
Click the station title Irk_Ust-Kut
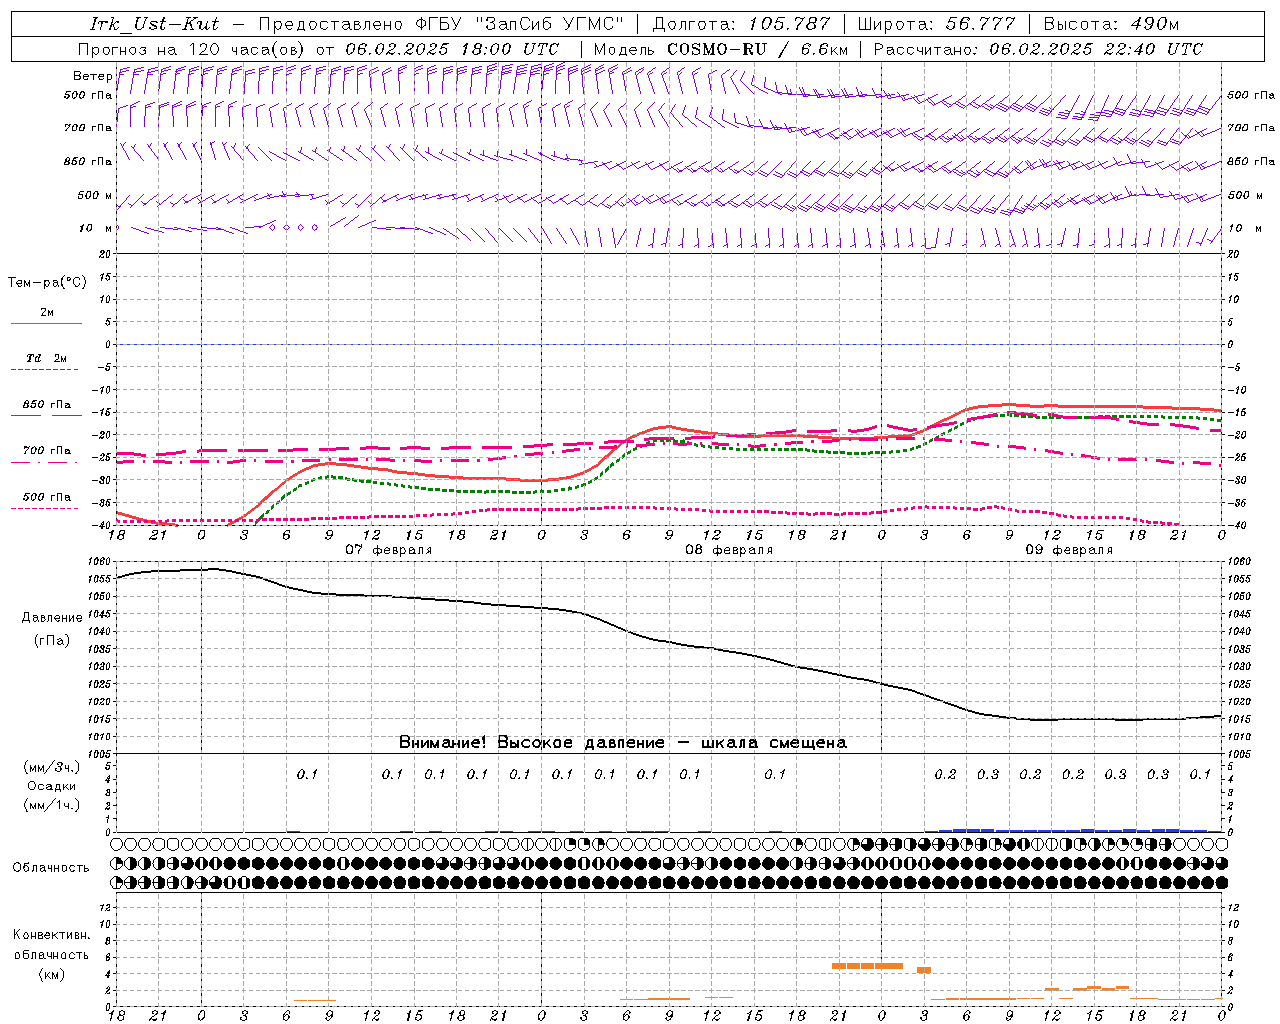154,24
